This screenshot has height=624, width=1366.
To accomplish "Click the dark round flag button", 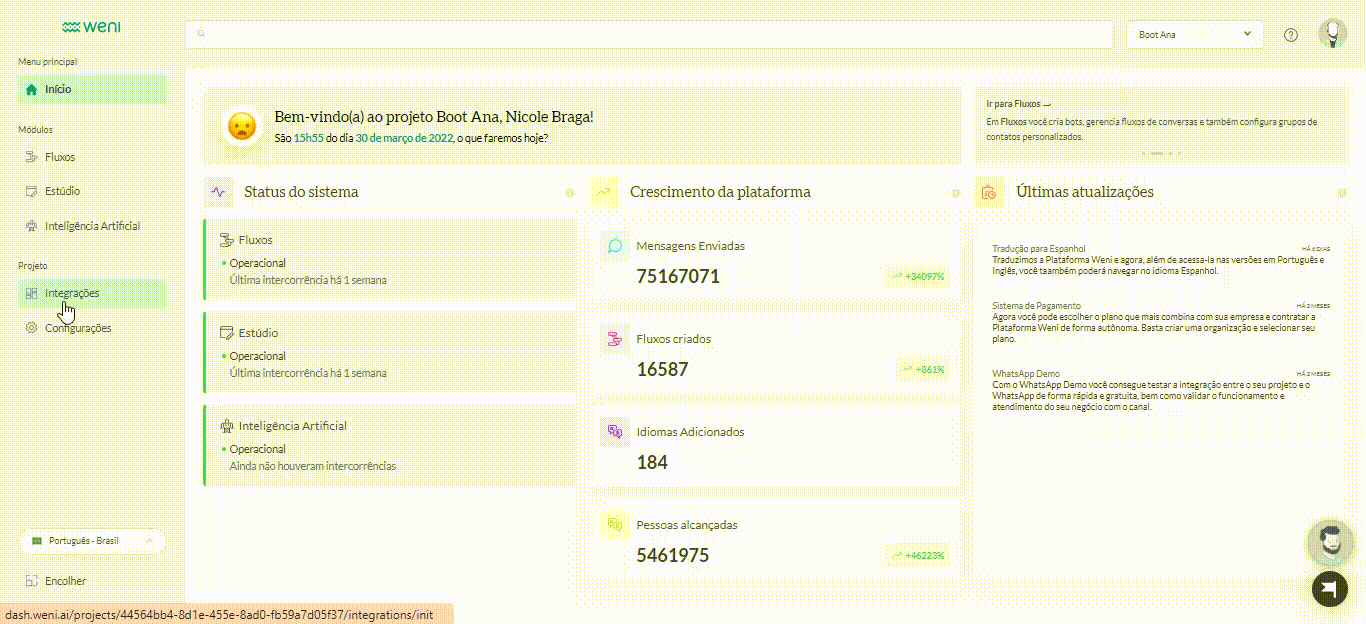I will coord(1330,589).
